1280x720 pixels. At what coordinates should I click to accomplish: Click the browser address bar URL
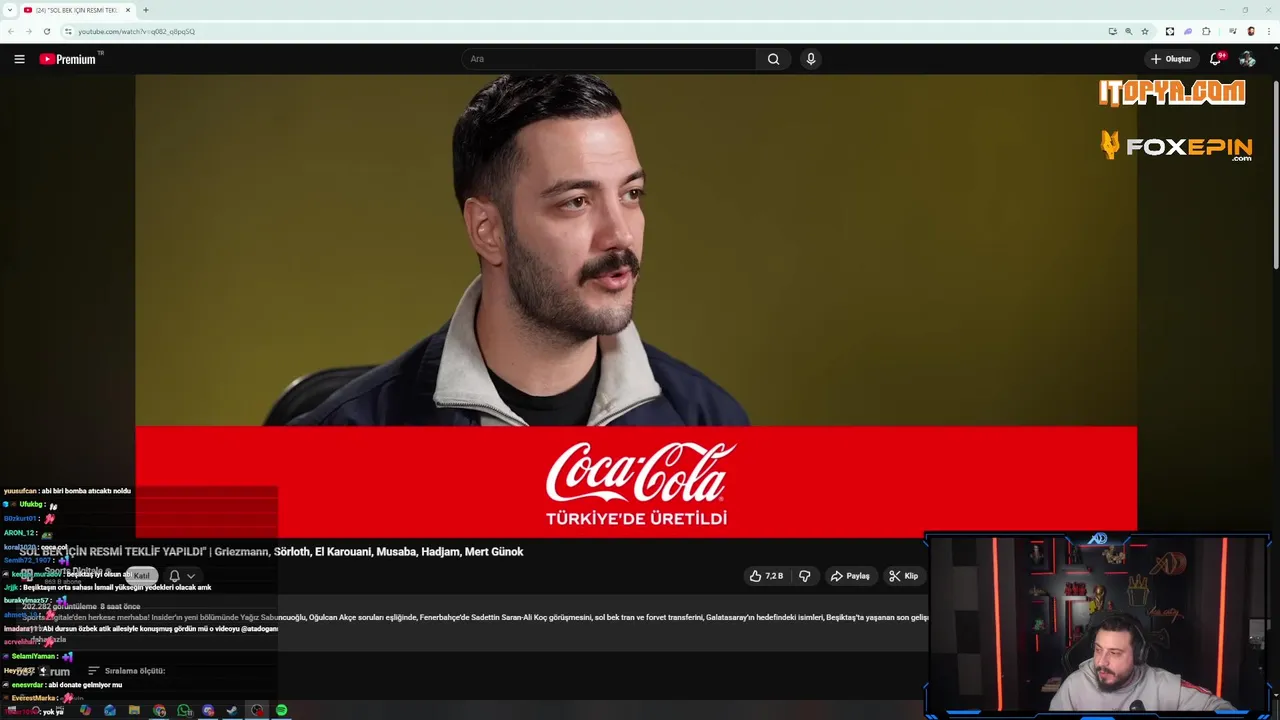pos(137,31)
